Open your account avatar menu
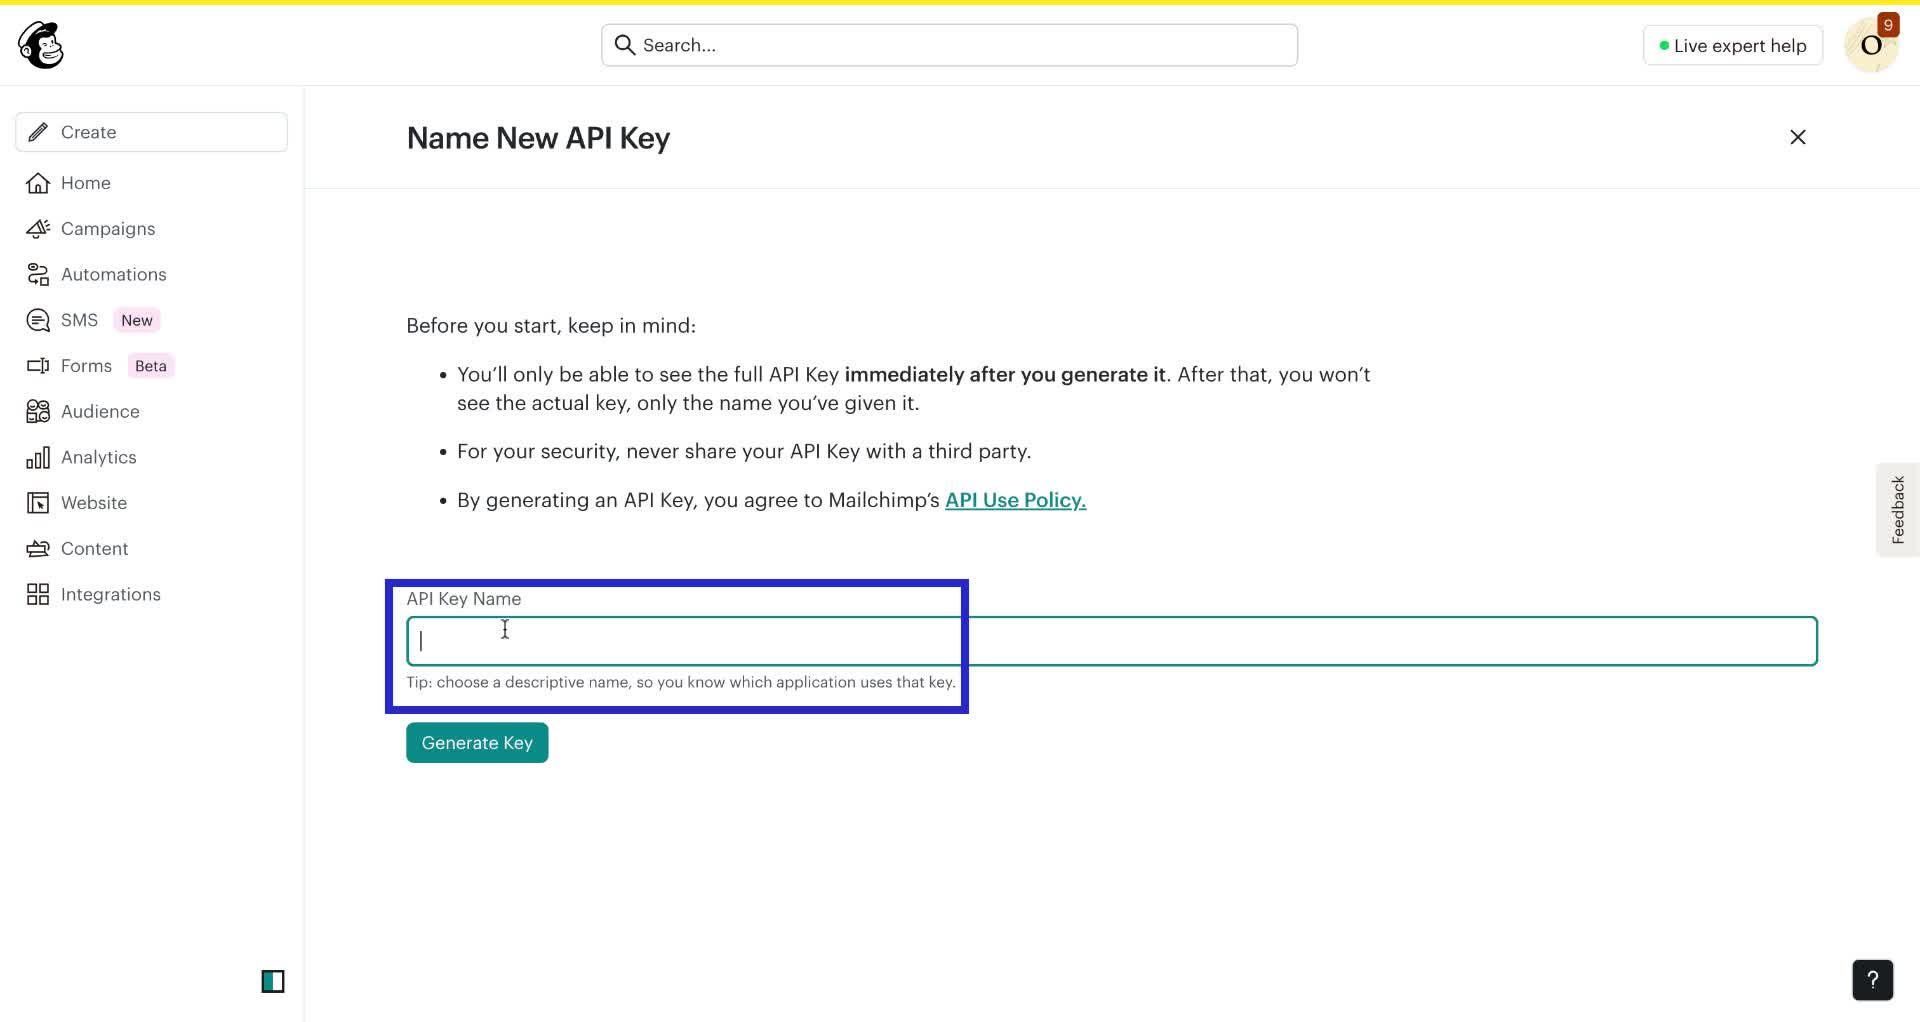1920x1022 pixels. [x=1872, y=45]
